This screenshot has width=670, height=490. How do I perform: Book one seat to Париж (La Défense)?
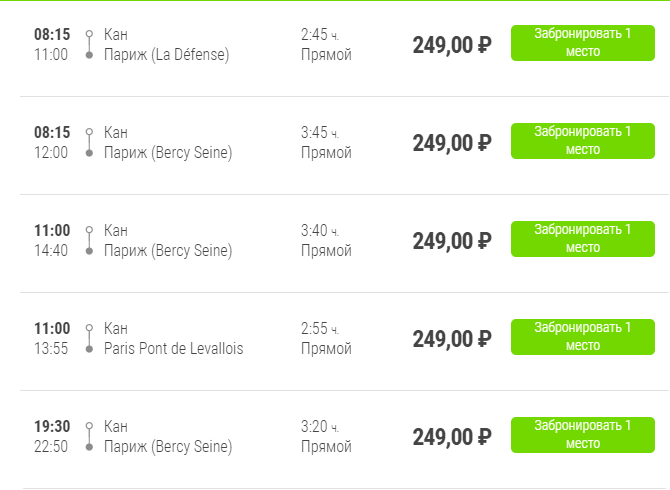[x=582, y=43]
